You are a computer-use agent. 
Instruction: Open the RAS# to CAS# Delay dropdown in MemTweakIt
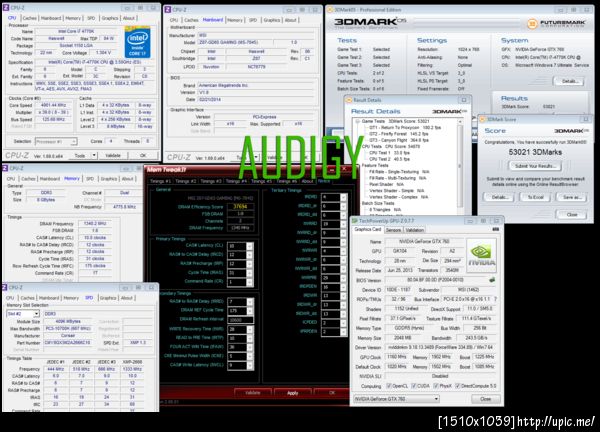pos(249,254)
